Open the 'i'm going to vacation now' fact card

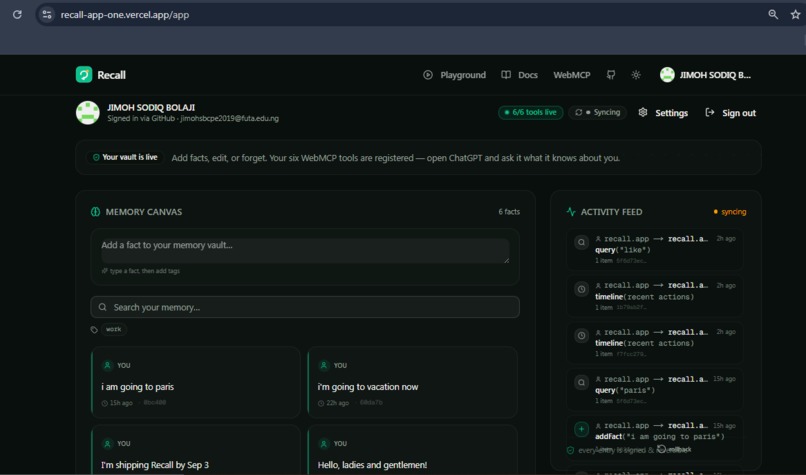(412, 382)
